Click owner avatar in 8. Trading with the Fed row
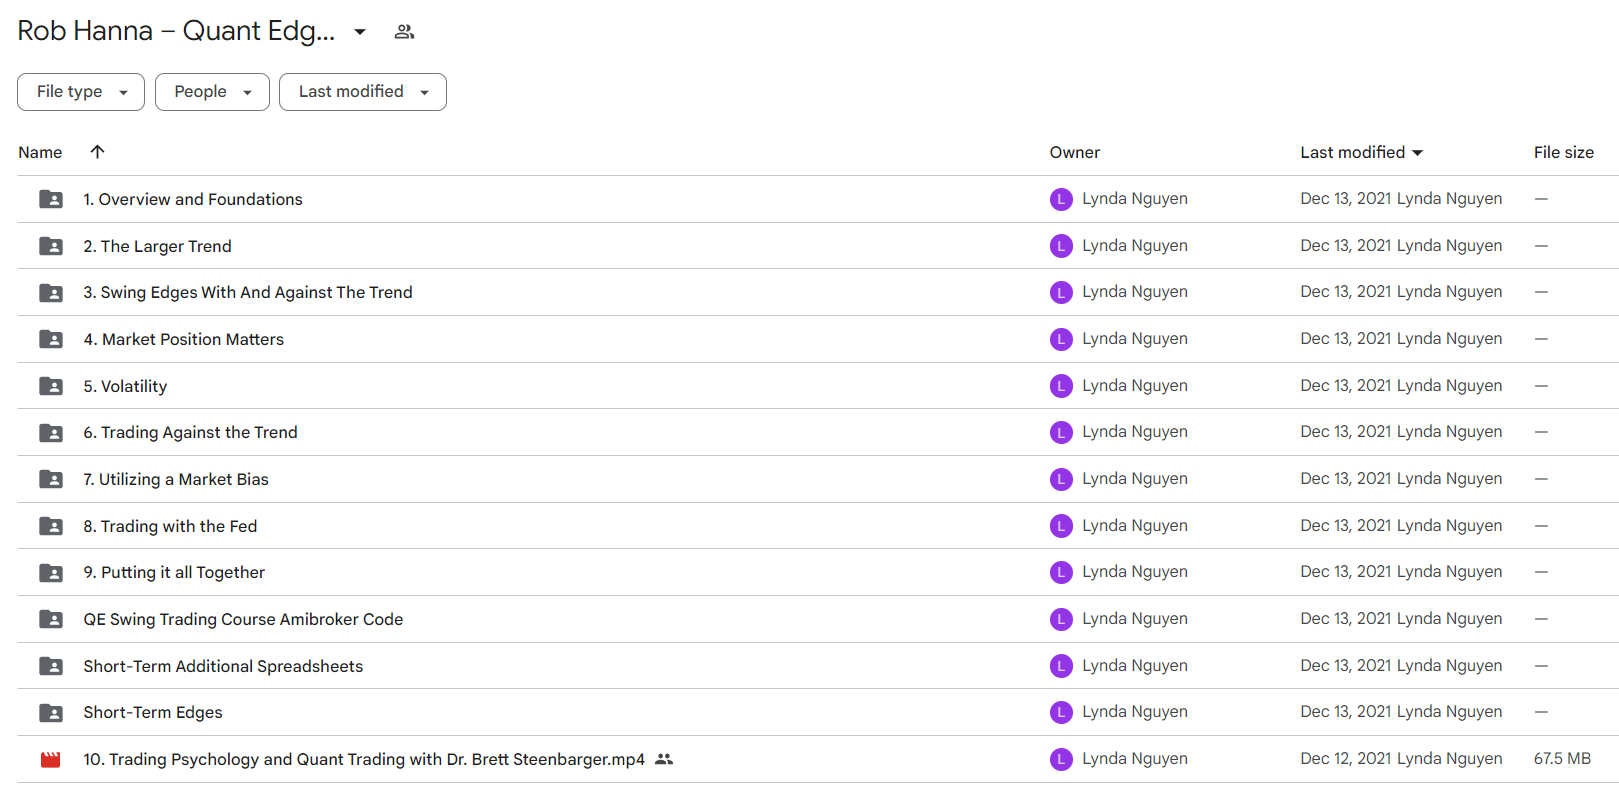Screen dimensions: 1619x808 (x=1061, y=526)
